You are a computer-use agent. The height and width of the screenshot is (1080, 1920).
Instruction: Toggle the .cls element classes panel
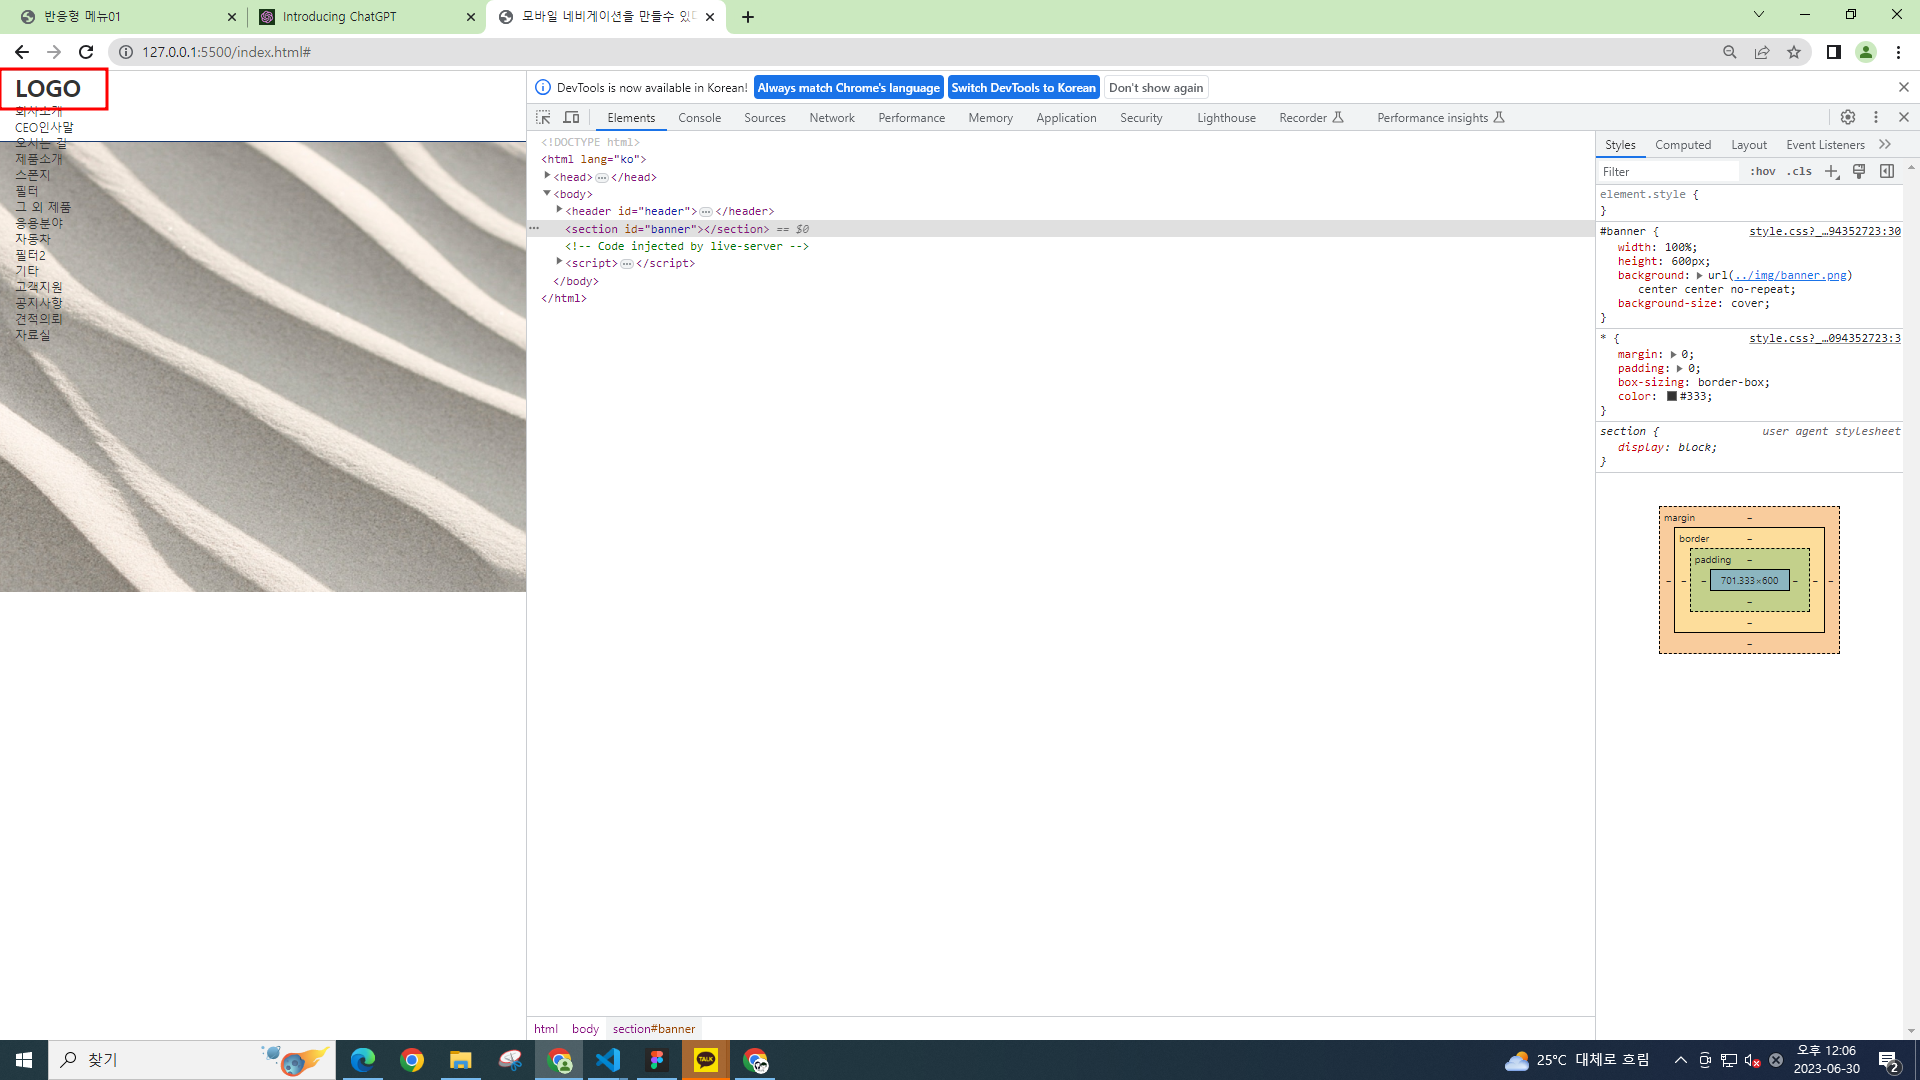tap(1800, 172)
